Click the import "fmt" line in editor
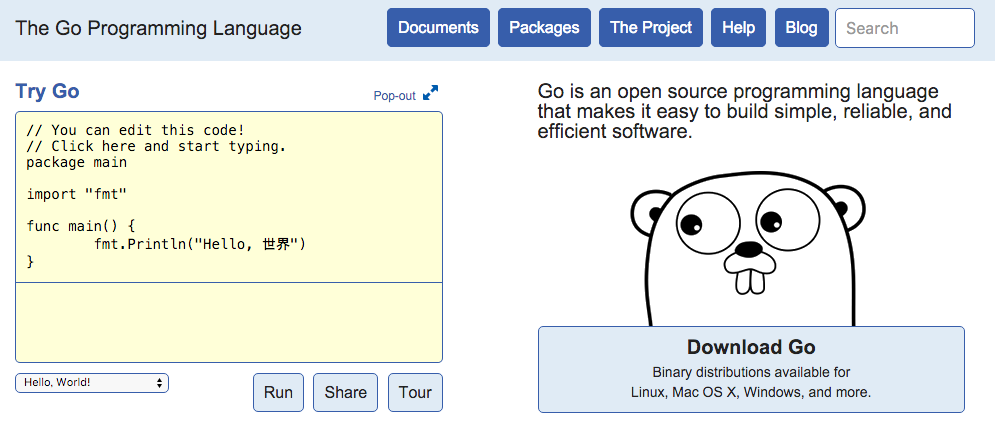The image size is (995, 437). pyautogui.click(x=77, y=195)
